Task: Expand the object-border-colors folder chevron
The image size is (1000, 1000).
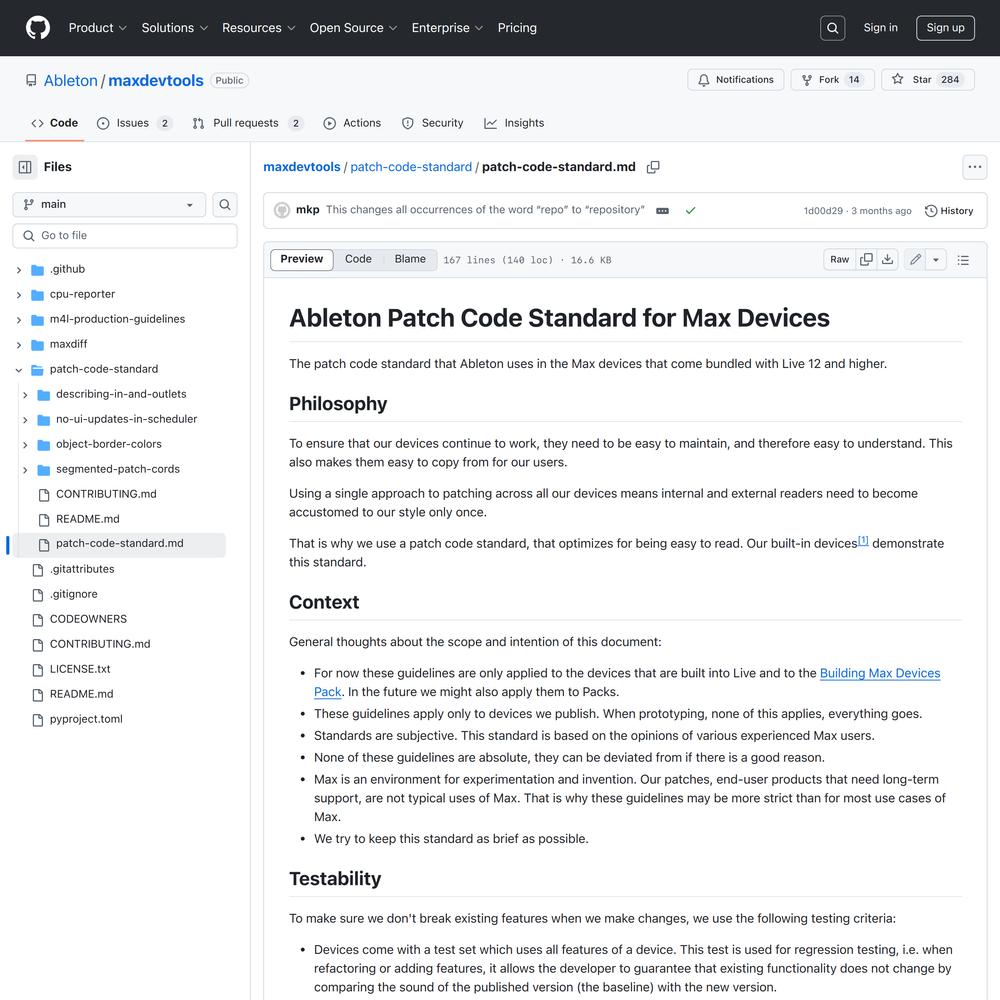Action: [25, 445]
